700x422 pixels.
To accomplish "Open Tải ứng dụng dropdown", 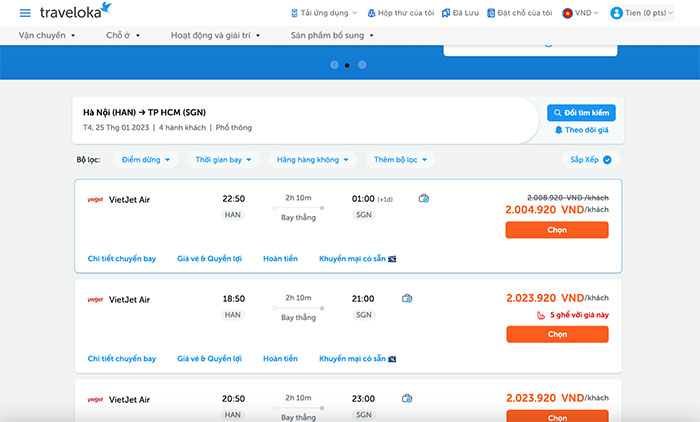I will pos(324,13).
